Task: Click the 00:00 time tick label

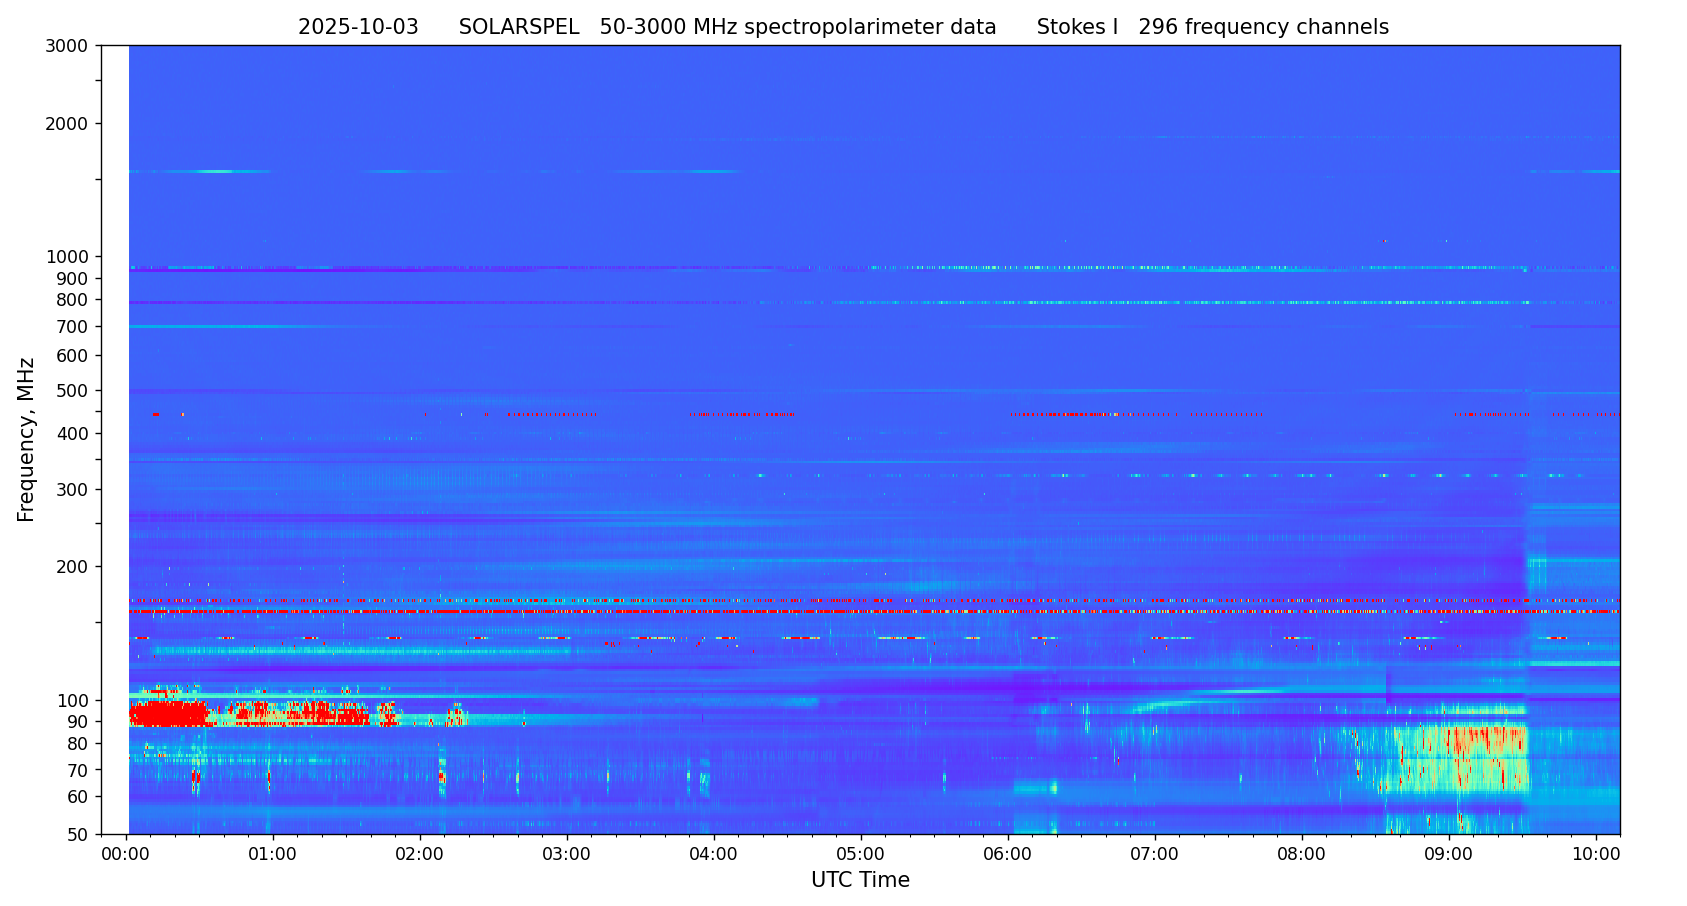Action: click(126, 855)
